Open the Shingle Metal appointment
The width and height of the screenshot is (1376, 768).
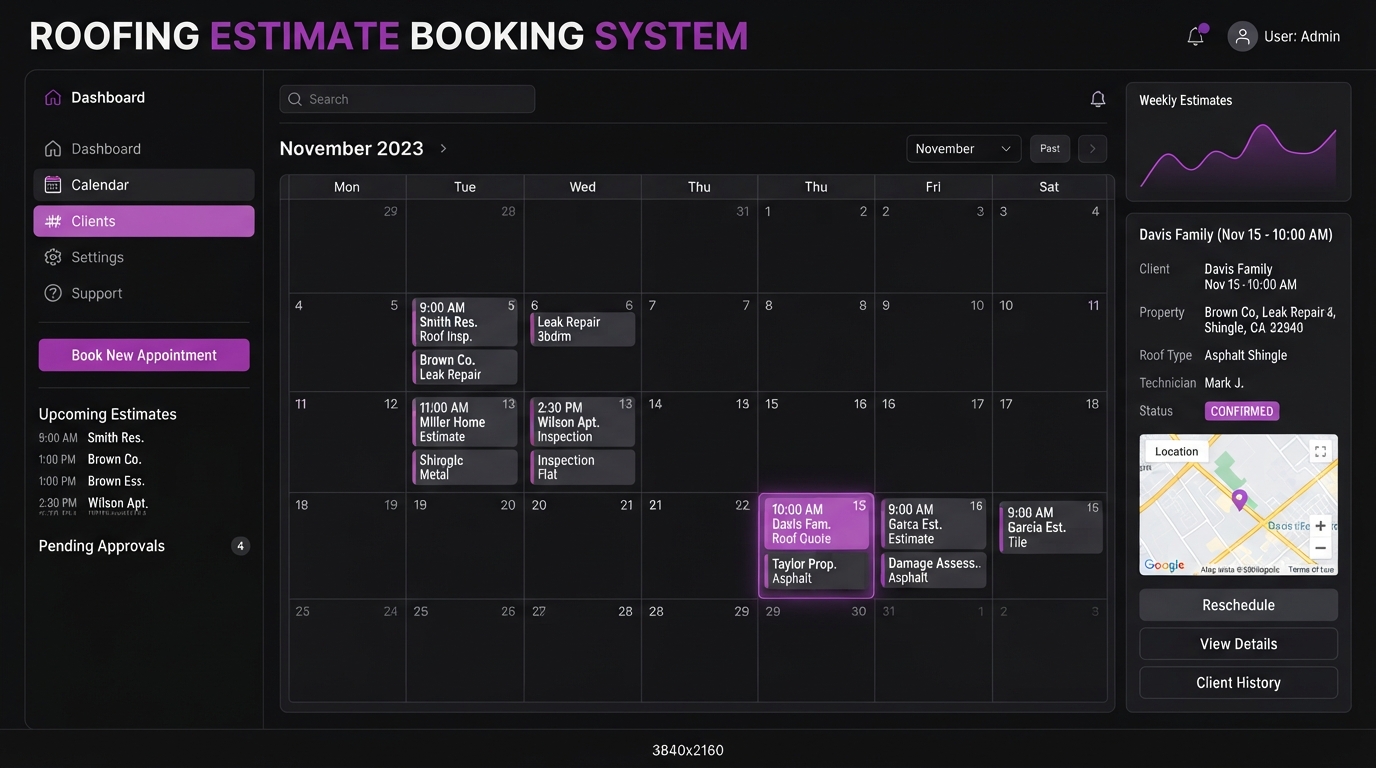coord(465,467)
